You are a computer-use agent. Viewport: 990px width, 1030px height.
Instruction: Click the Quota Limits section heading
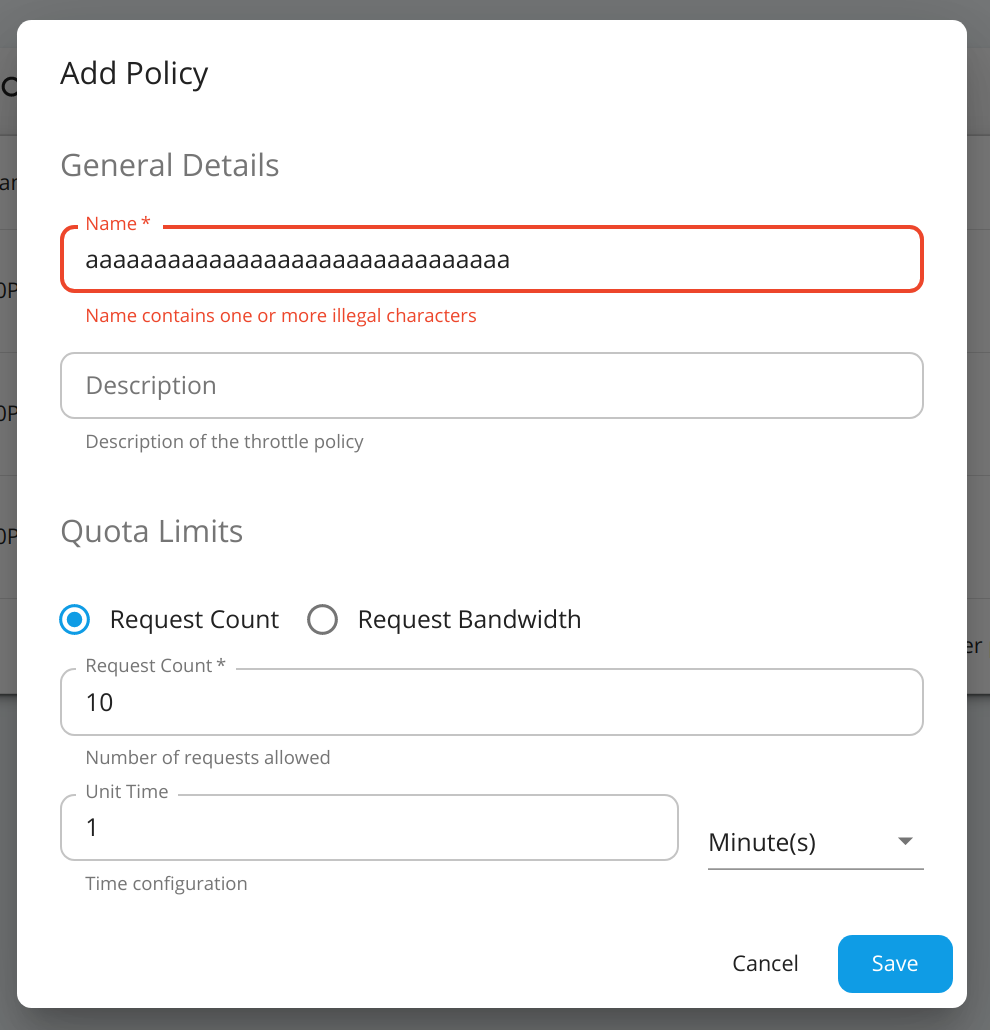(151, 531)
